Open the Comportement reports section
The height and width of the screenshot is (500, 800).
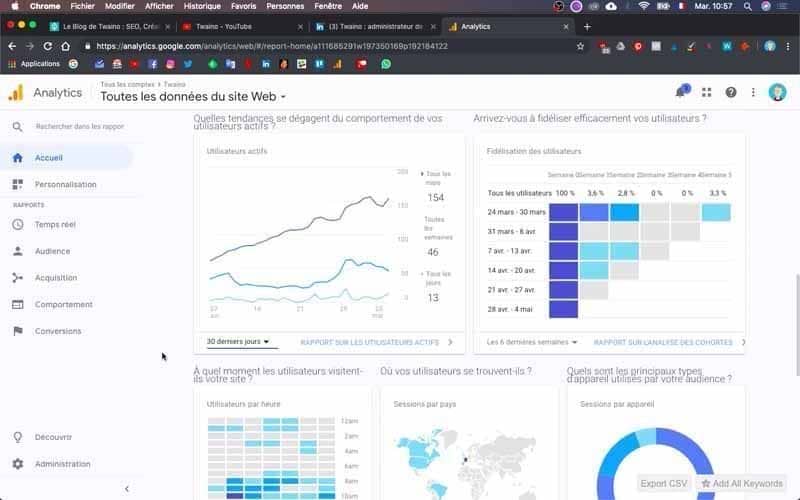64,305
